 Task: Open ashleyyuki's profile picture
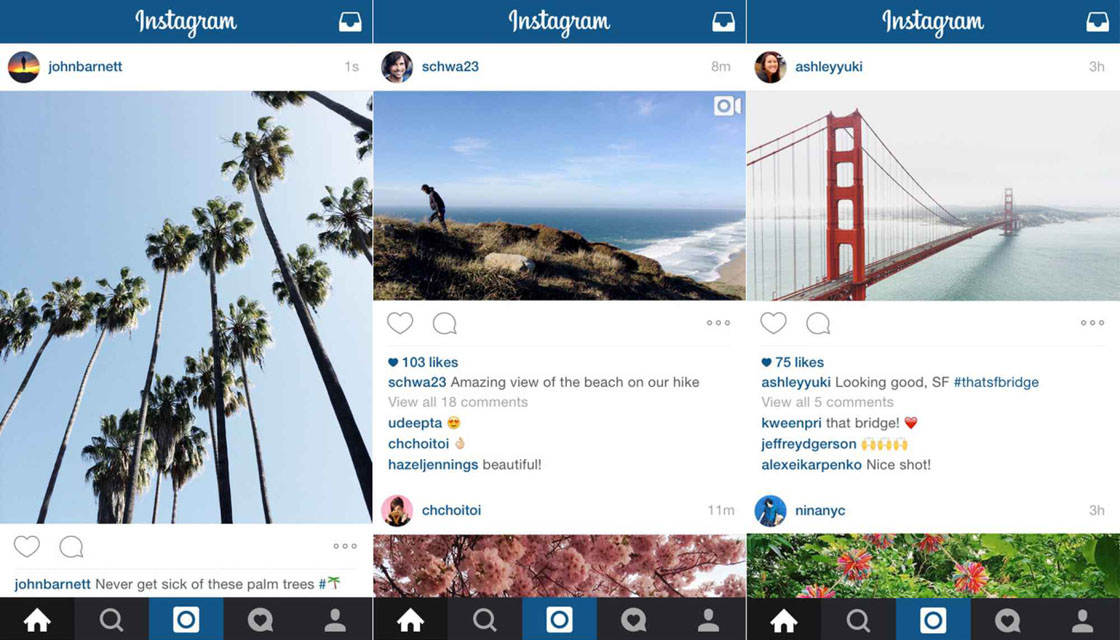tap(770, 66)
